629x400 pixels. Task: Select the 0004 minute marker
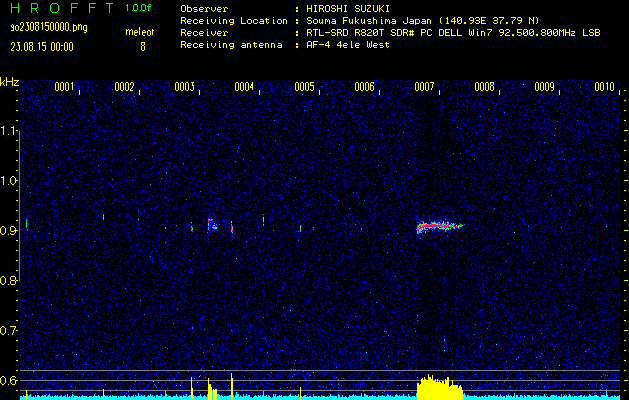coord(244,87)
